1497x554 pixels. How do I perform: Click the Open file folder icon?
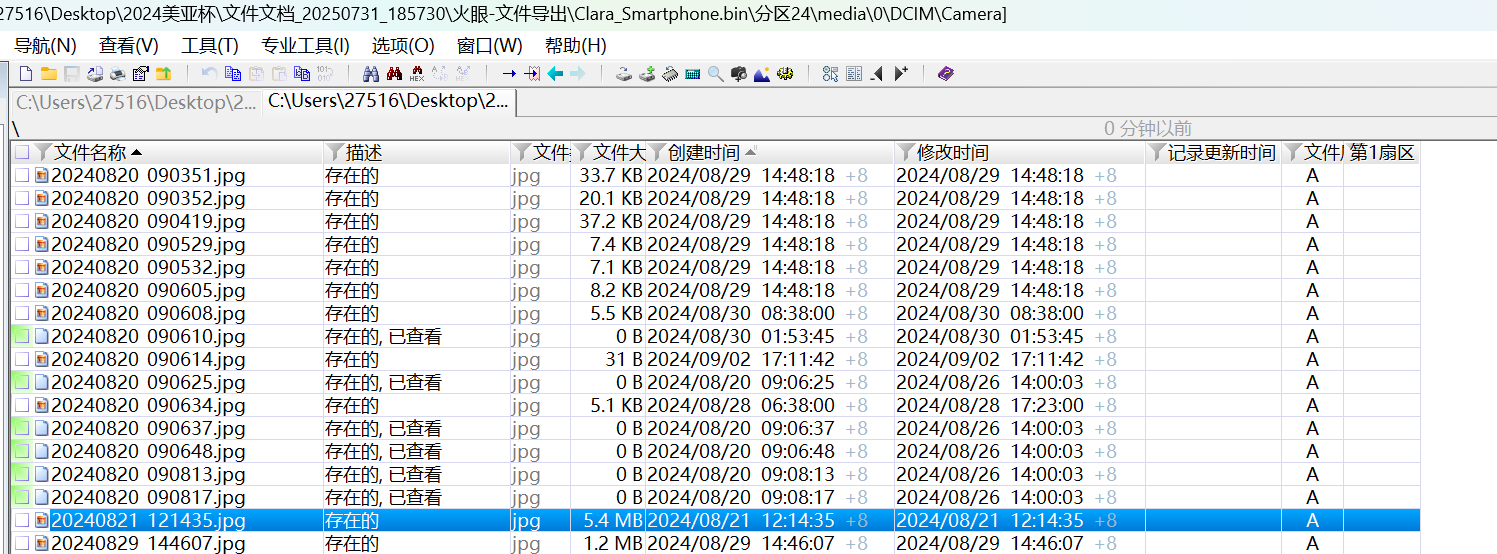pos(48,74)
